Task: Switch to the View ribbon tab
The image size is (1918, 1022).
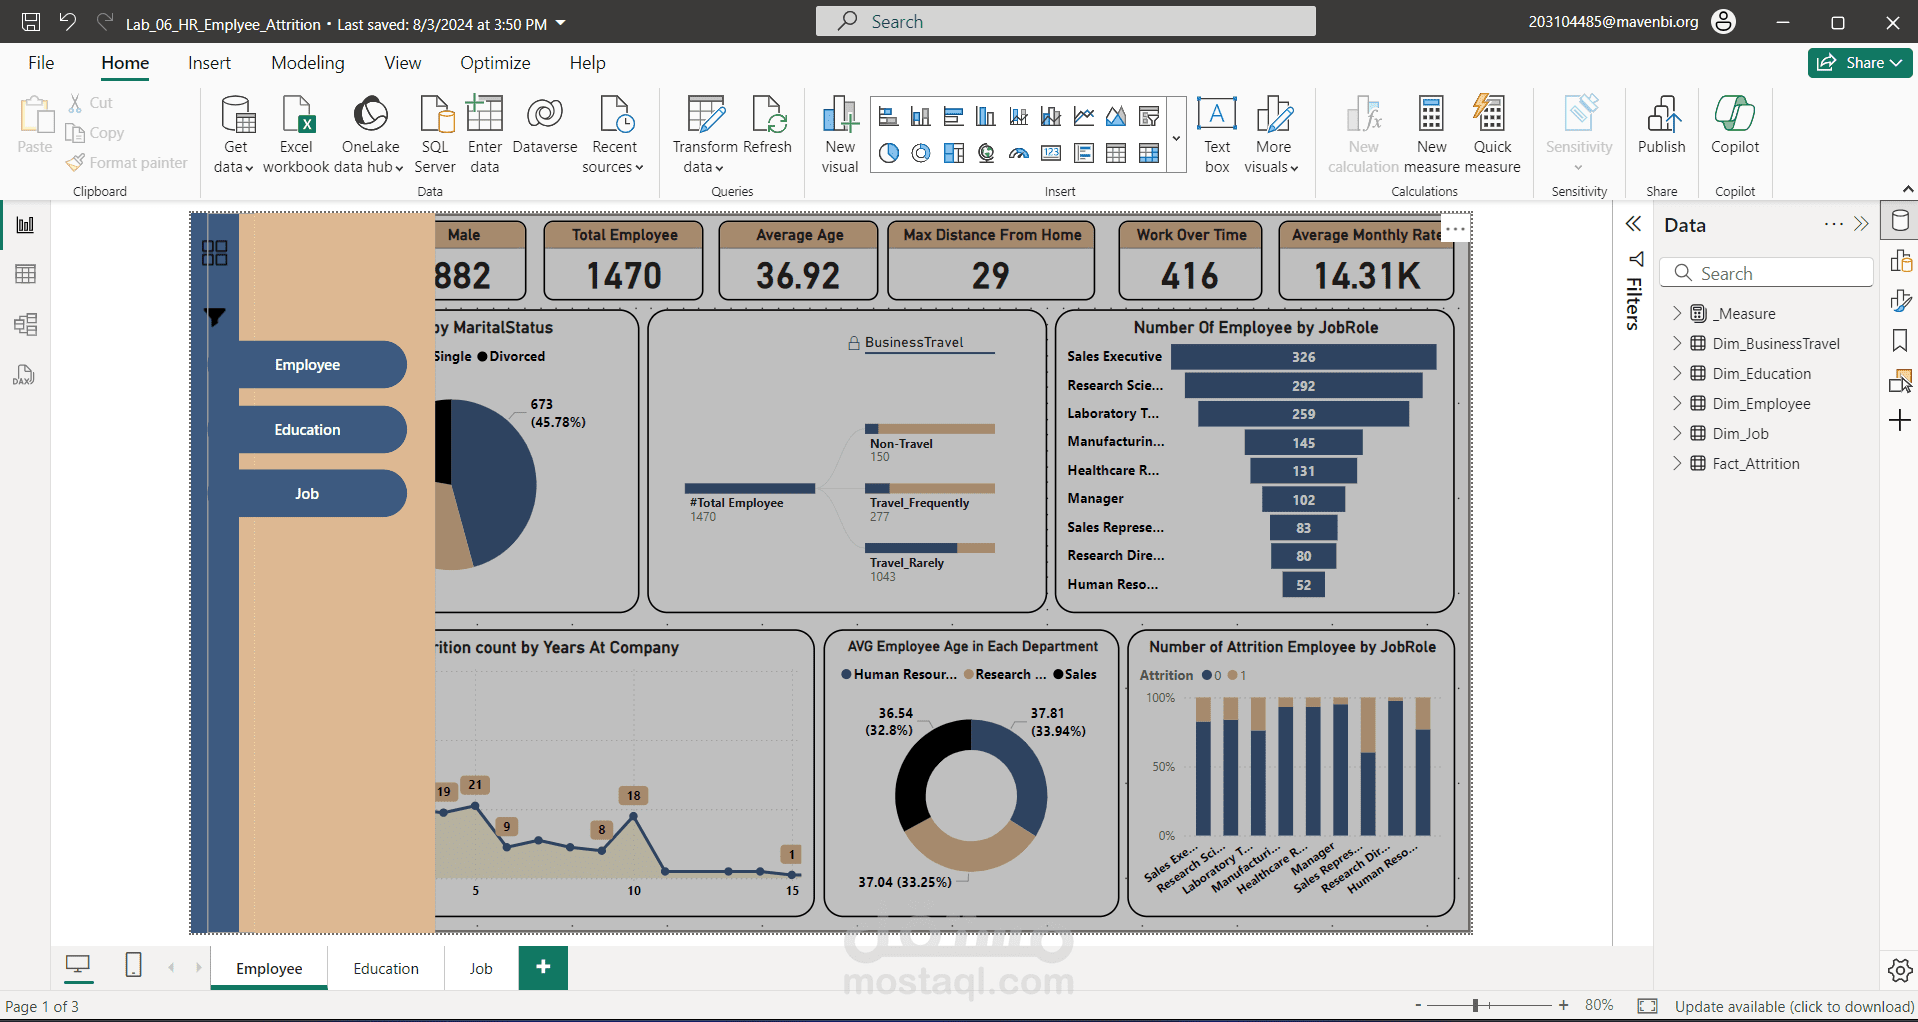Action: click(402, 63)
